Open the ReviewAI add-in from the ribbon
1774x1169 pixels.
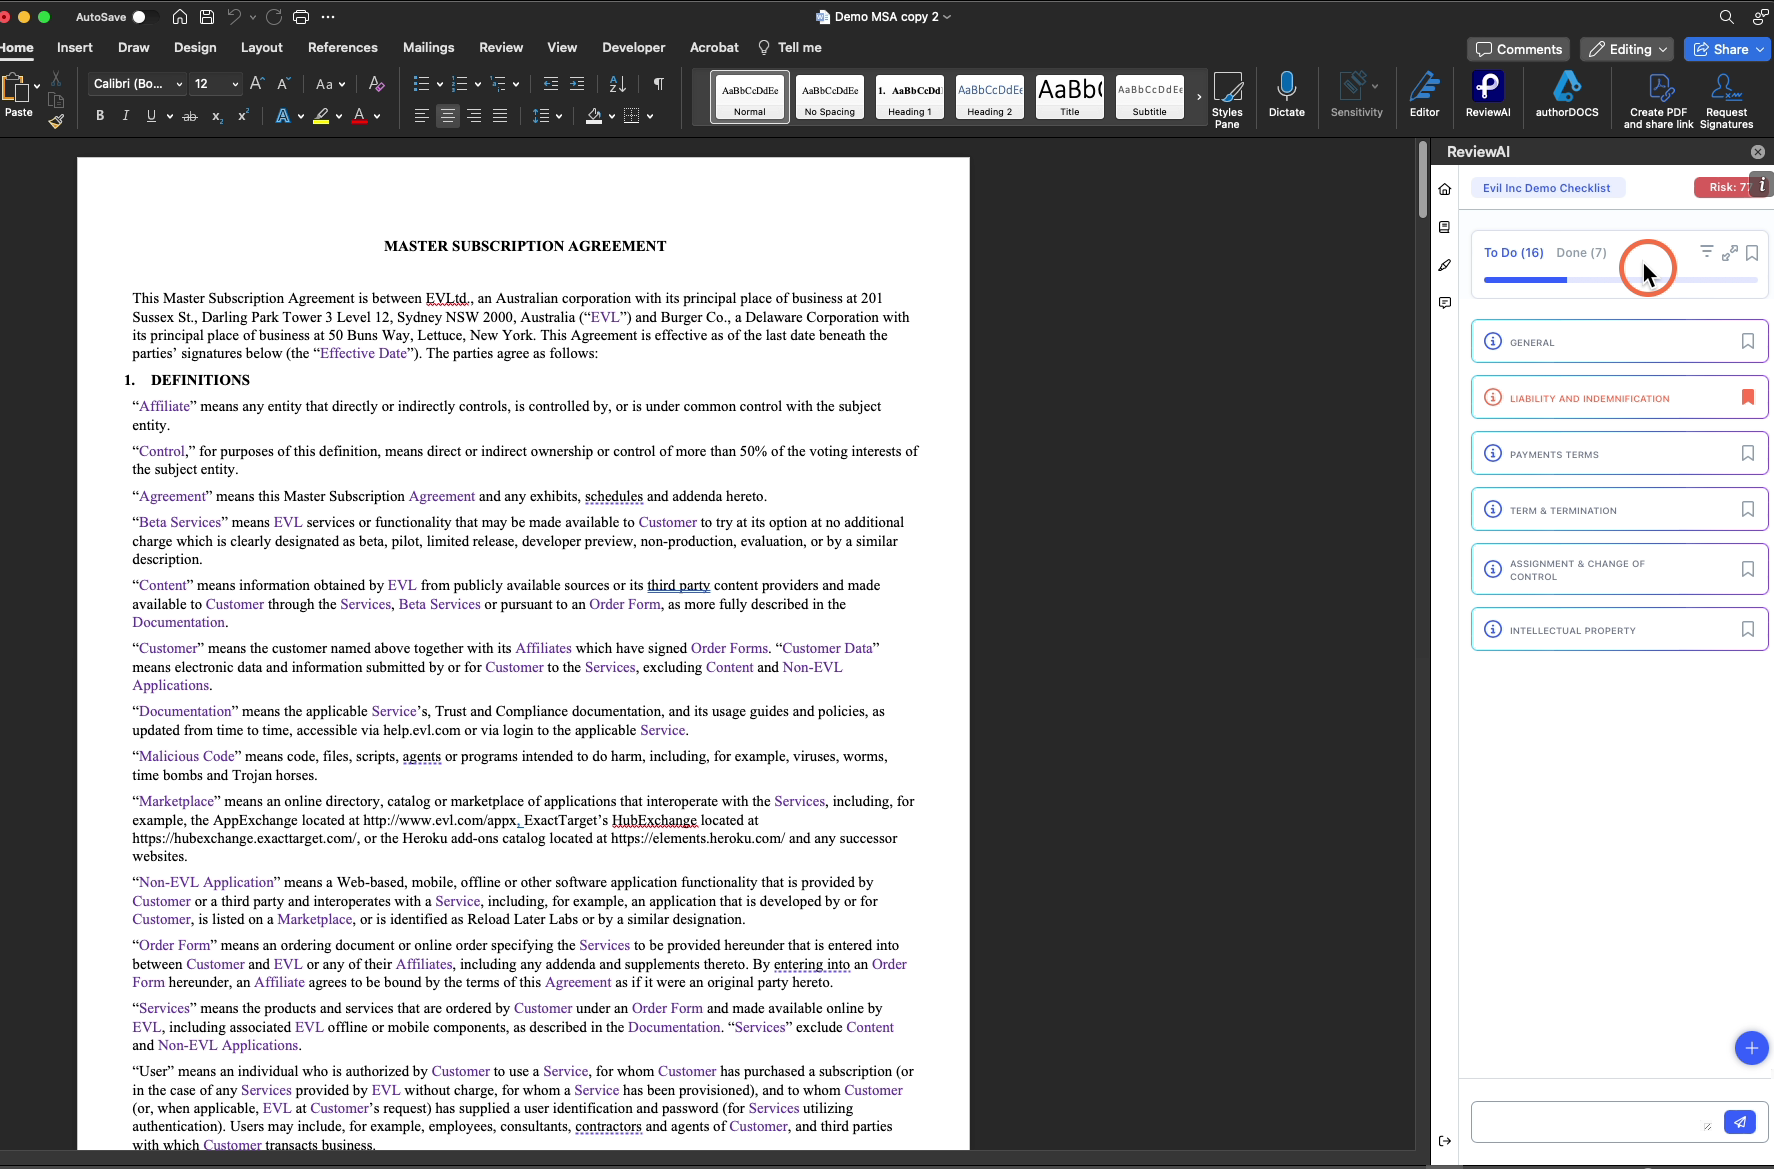(x=1487, y=95)
